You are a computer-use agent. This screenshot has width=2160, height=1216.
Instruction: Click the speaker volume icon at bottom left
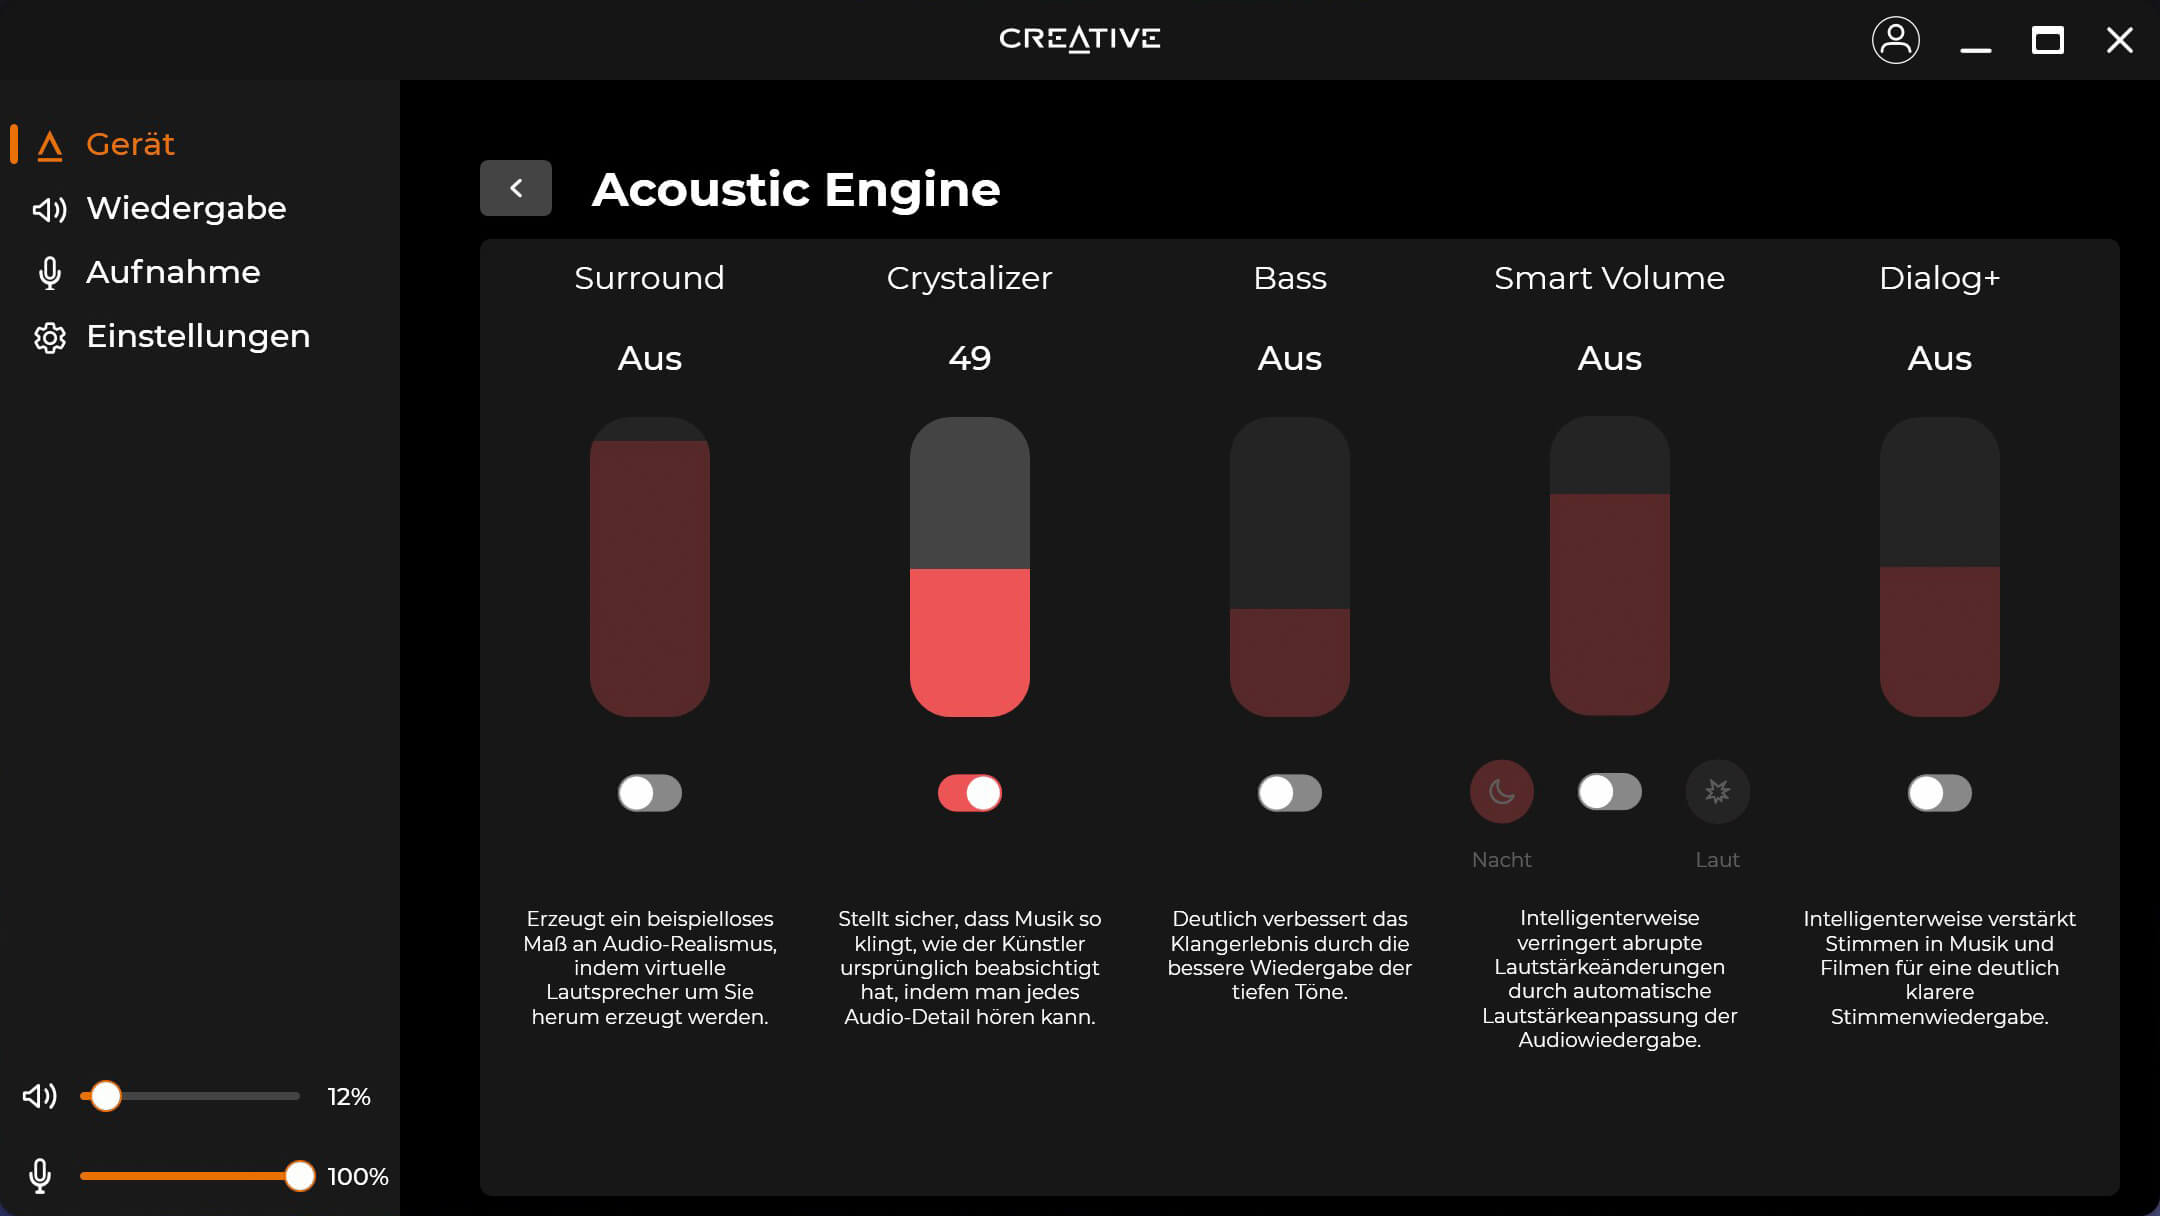coord(40,1096)
